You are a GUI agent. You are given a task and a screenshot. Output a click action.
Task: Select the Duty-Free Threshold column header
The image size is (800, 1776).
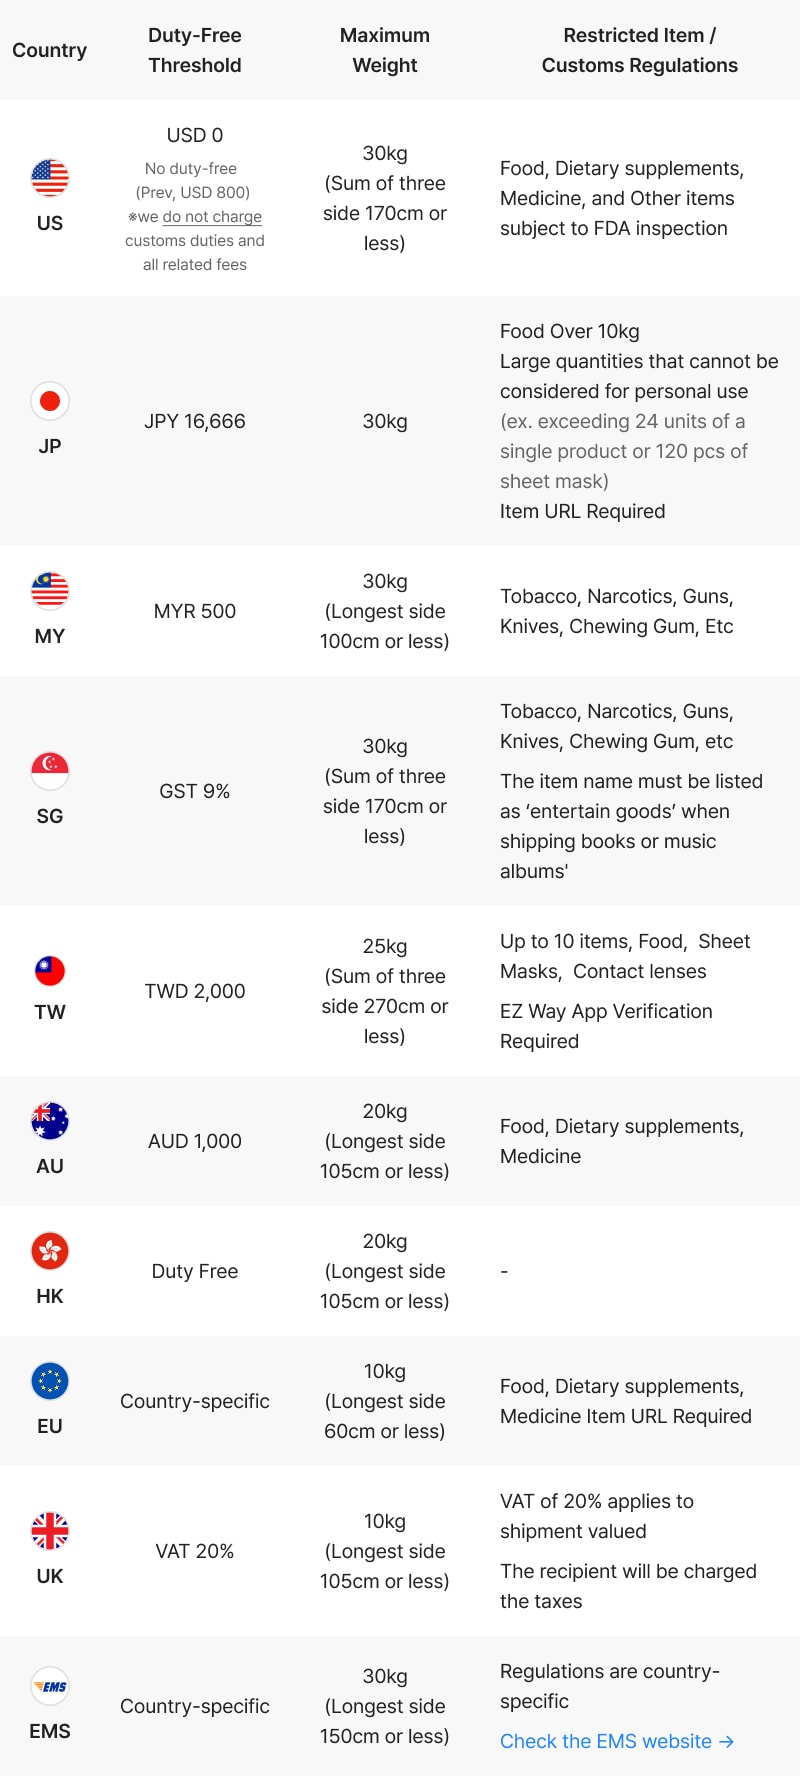pyautogui.click(x=195, y=50)
